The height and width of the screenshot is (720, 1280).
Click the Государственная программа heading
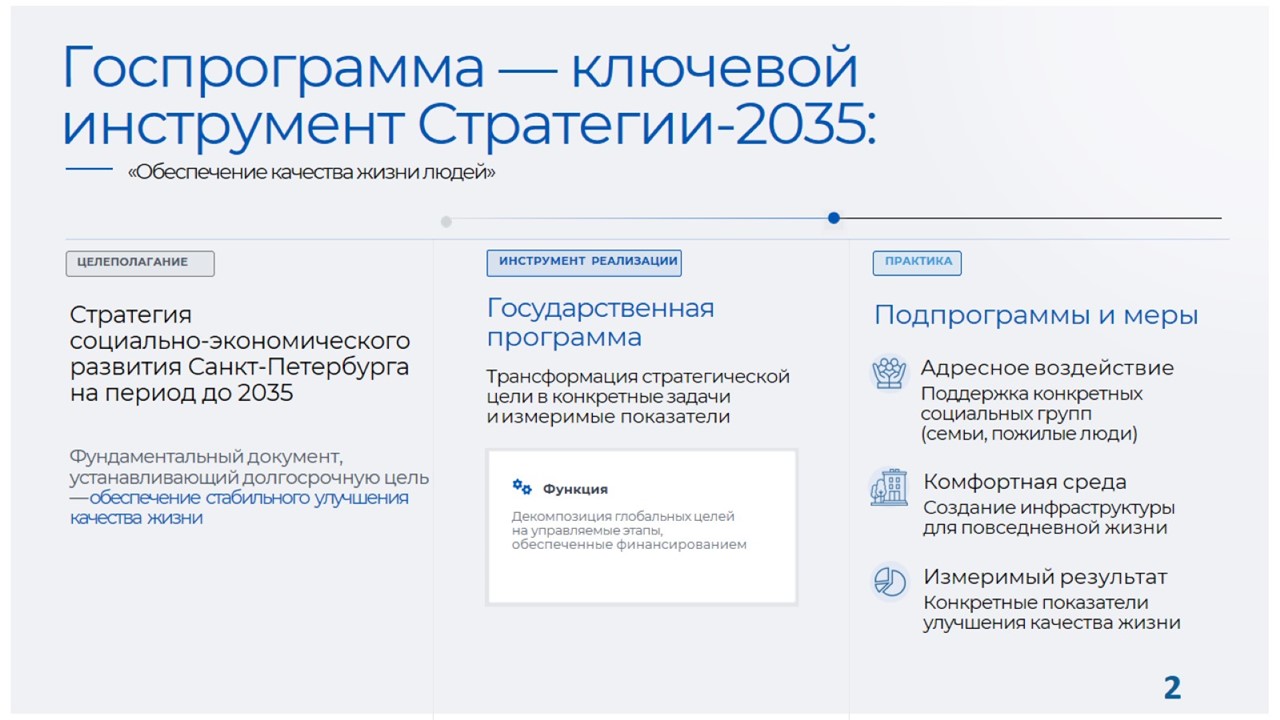click(x=600, y=322)
